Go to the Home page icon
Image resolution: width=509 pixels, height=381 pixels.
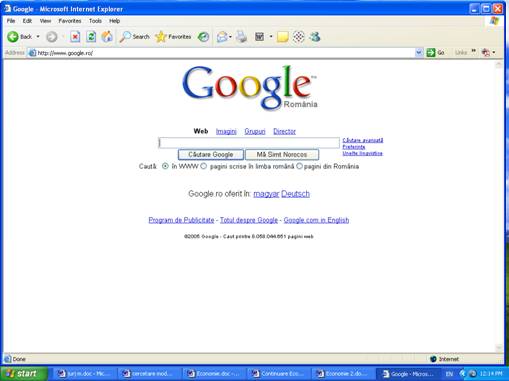(x=107, y=37)
